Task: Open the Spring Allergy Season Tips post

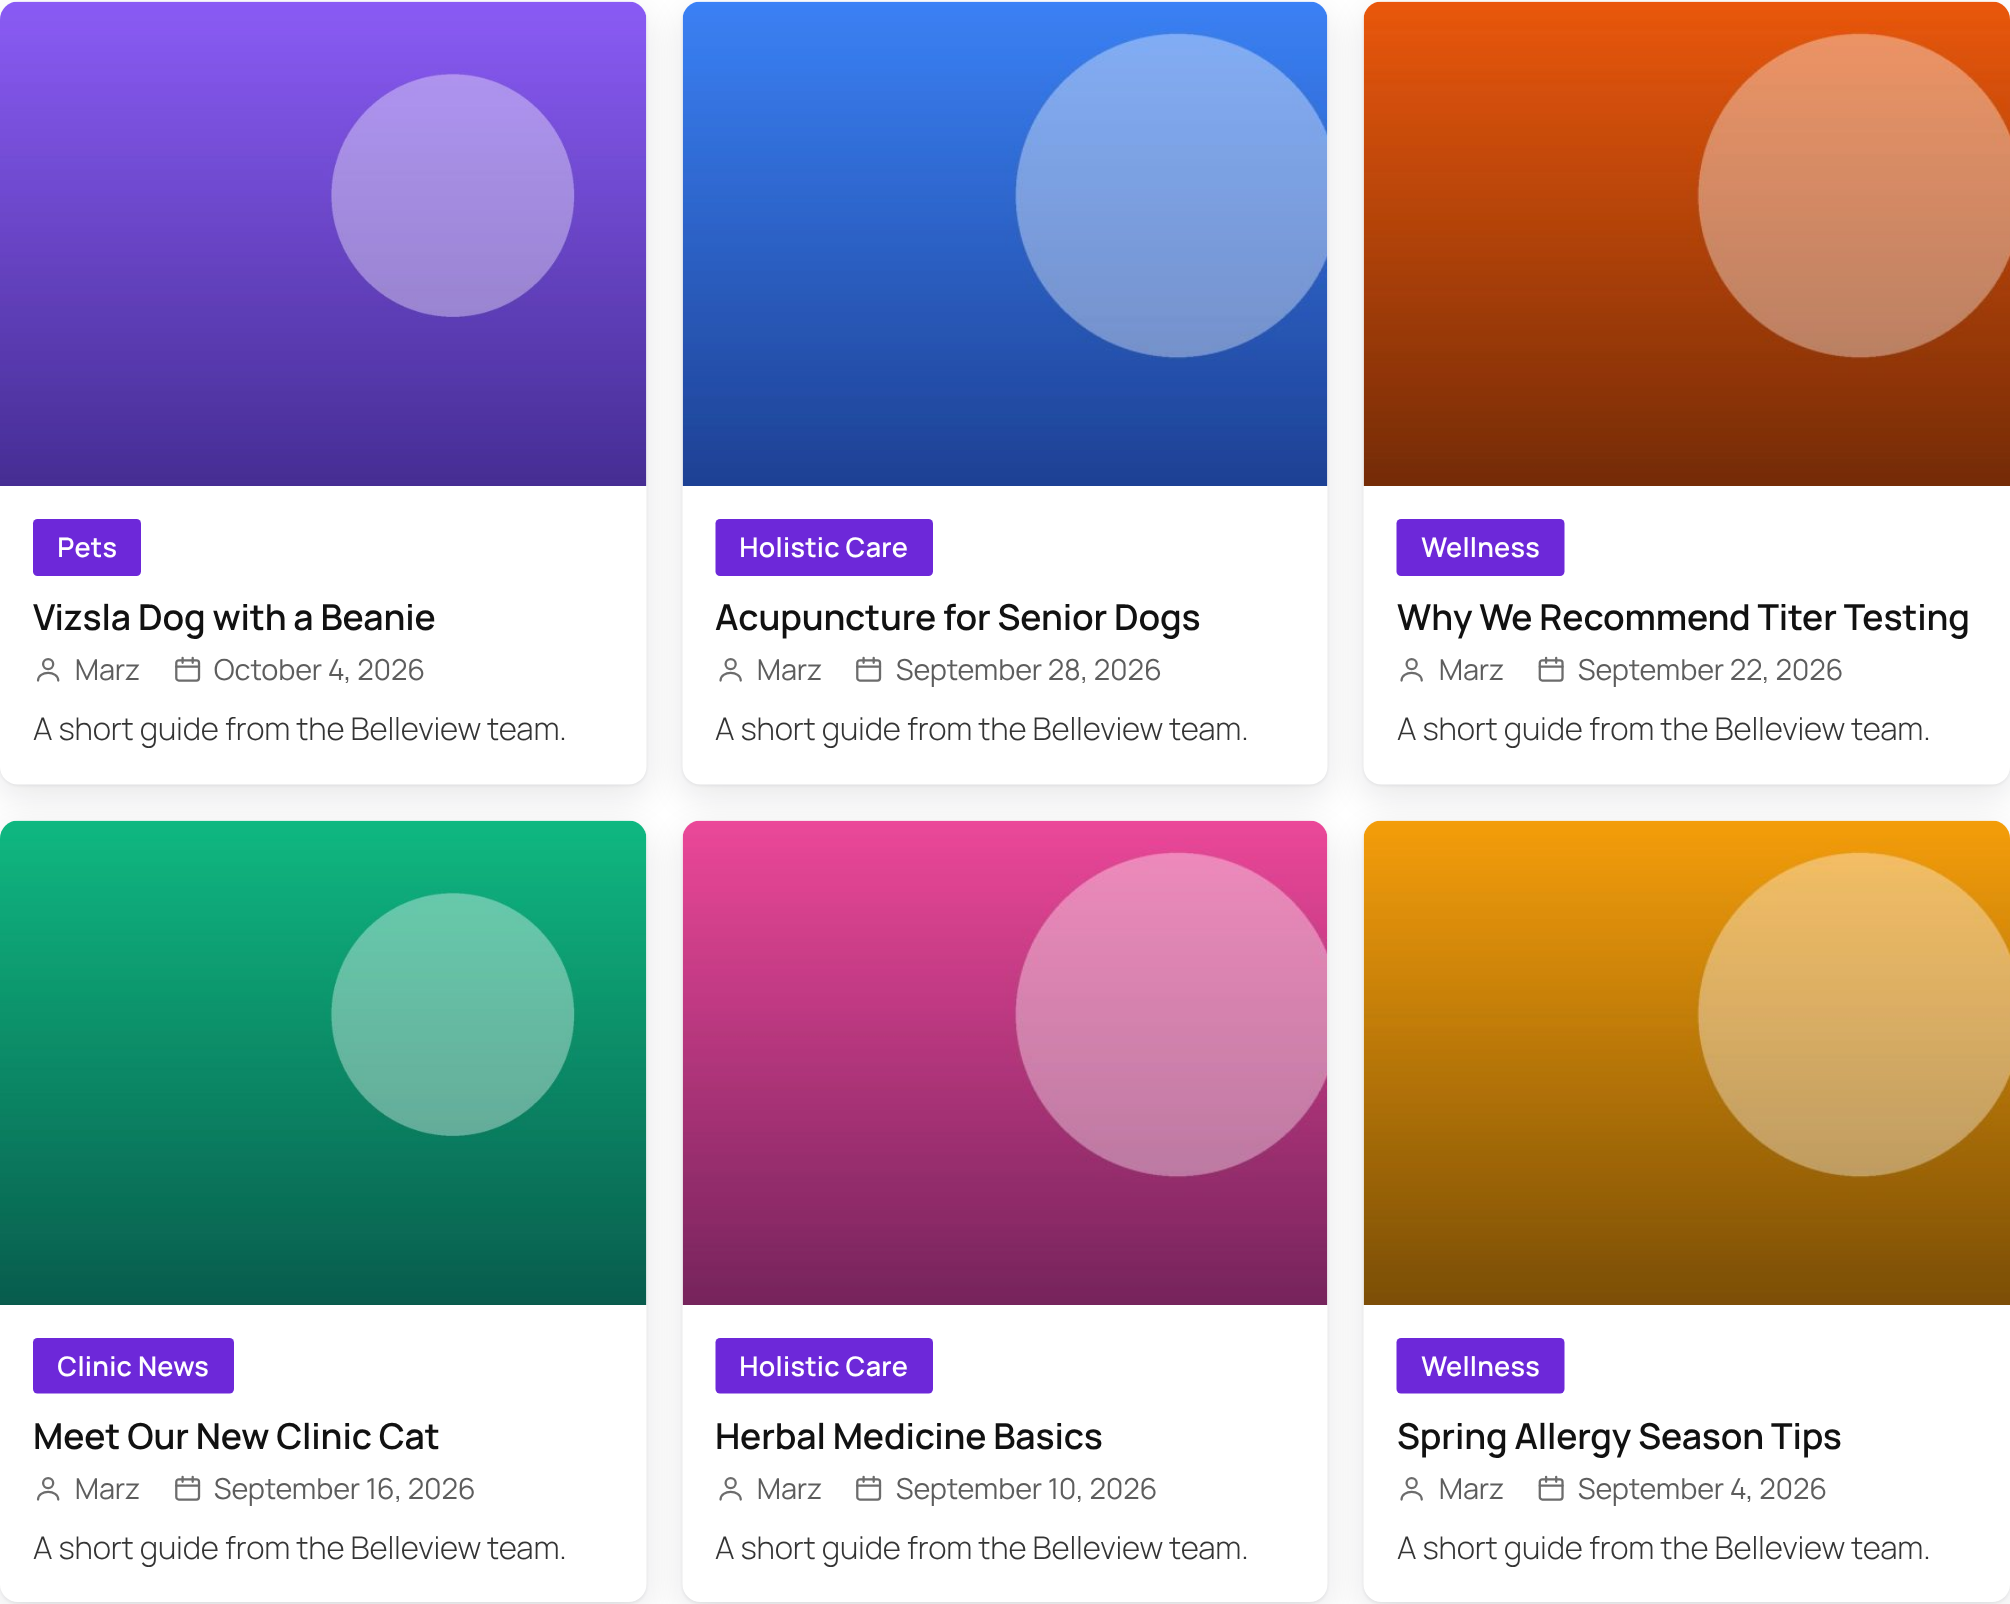Action: (1619, 1437)
